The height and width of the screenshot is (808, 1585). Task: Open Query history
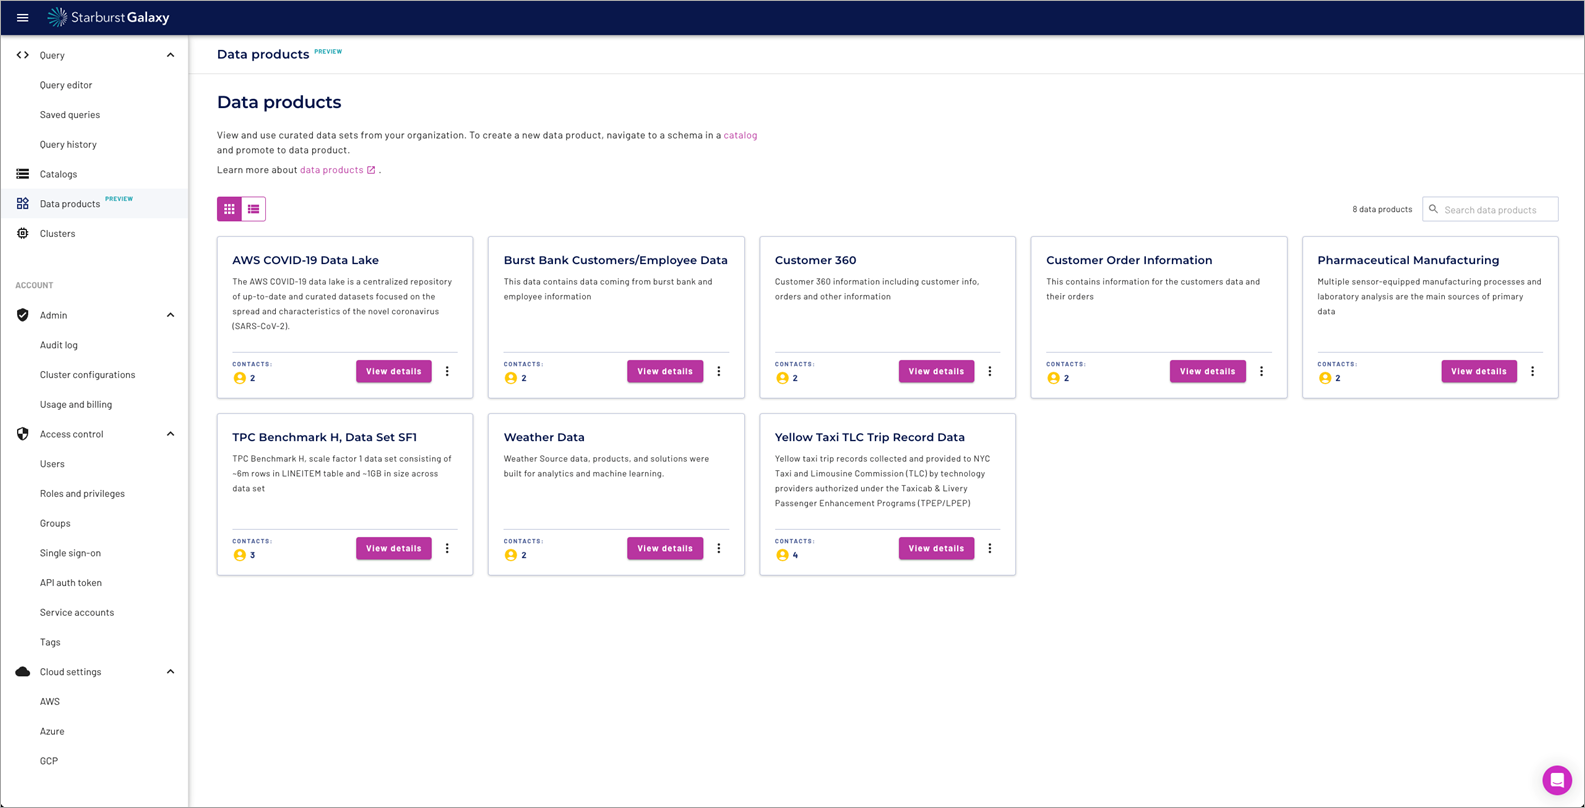click(x=68, y=144)
